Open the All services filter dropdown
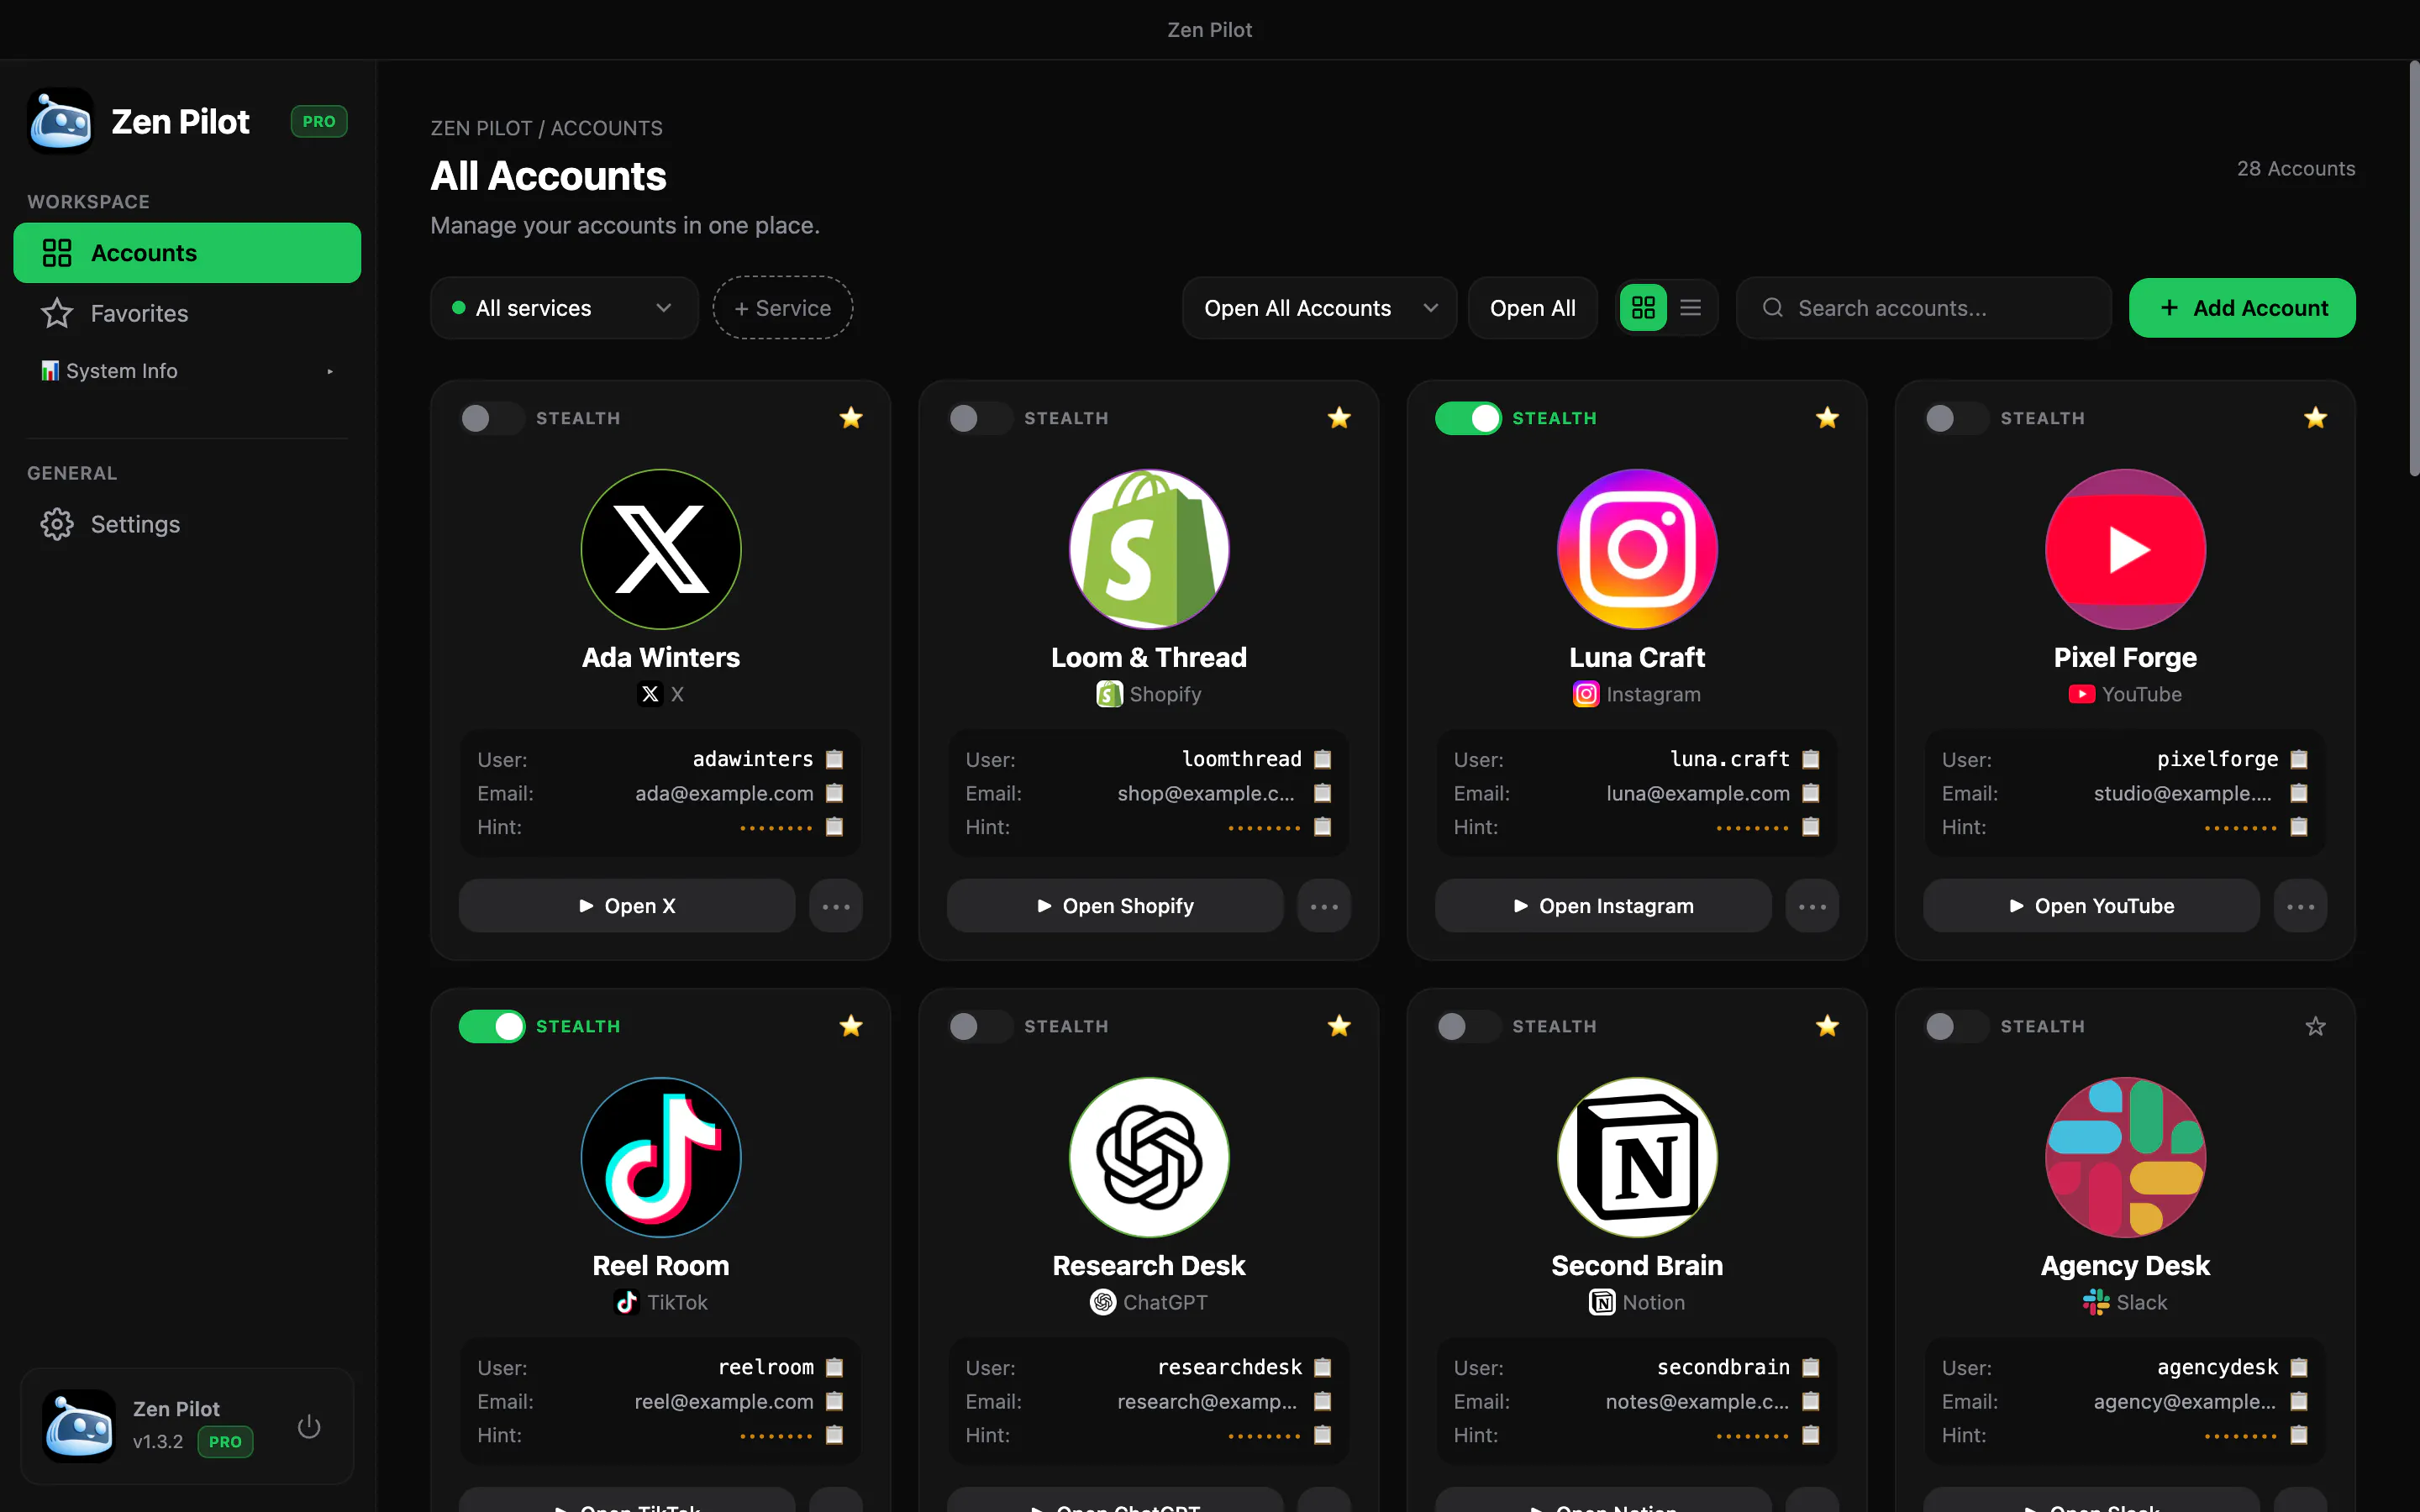2420x1512 pixels. 564,308
